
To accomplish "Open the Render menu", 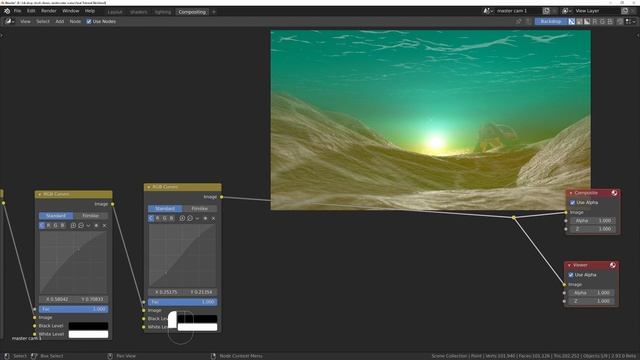I will [x=49, y=11].
